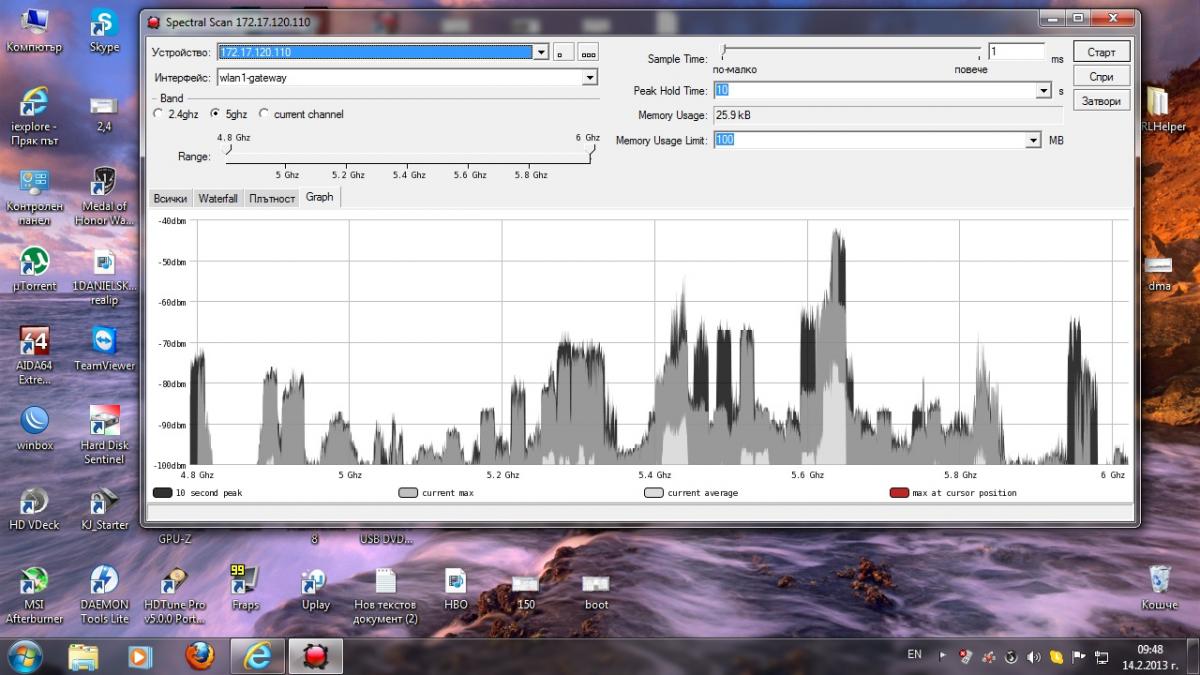The image size is (1200, 675).
Task: Click the Затвори button
Action: coord(1101,101)
